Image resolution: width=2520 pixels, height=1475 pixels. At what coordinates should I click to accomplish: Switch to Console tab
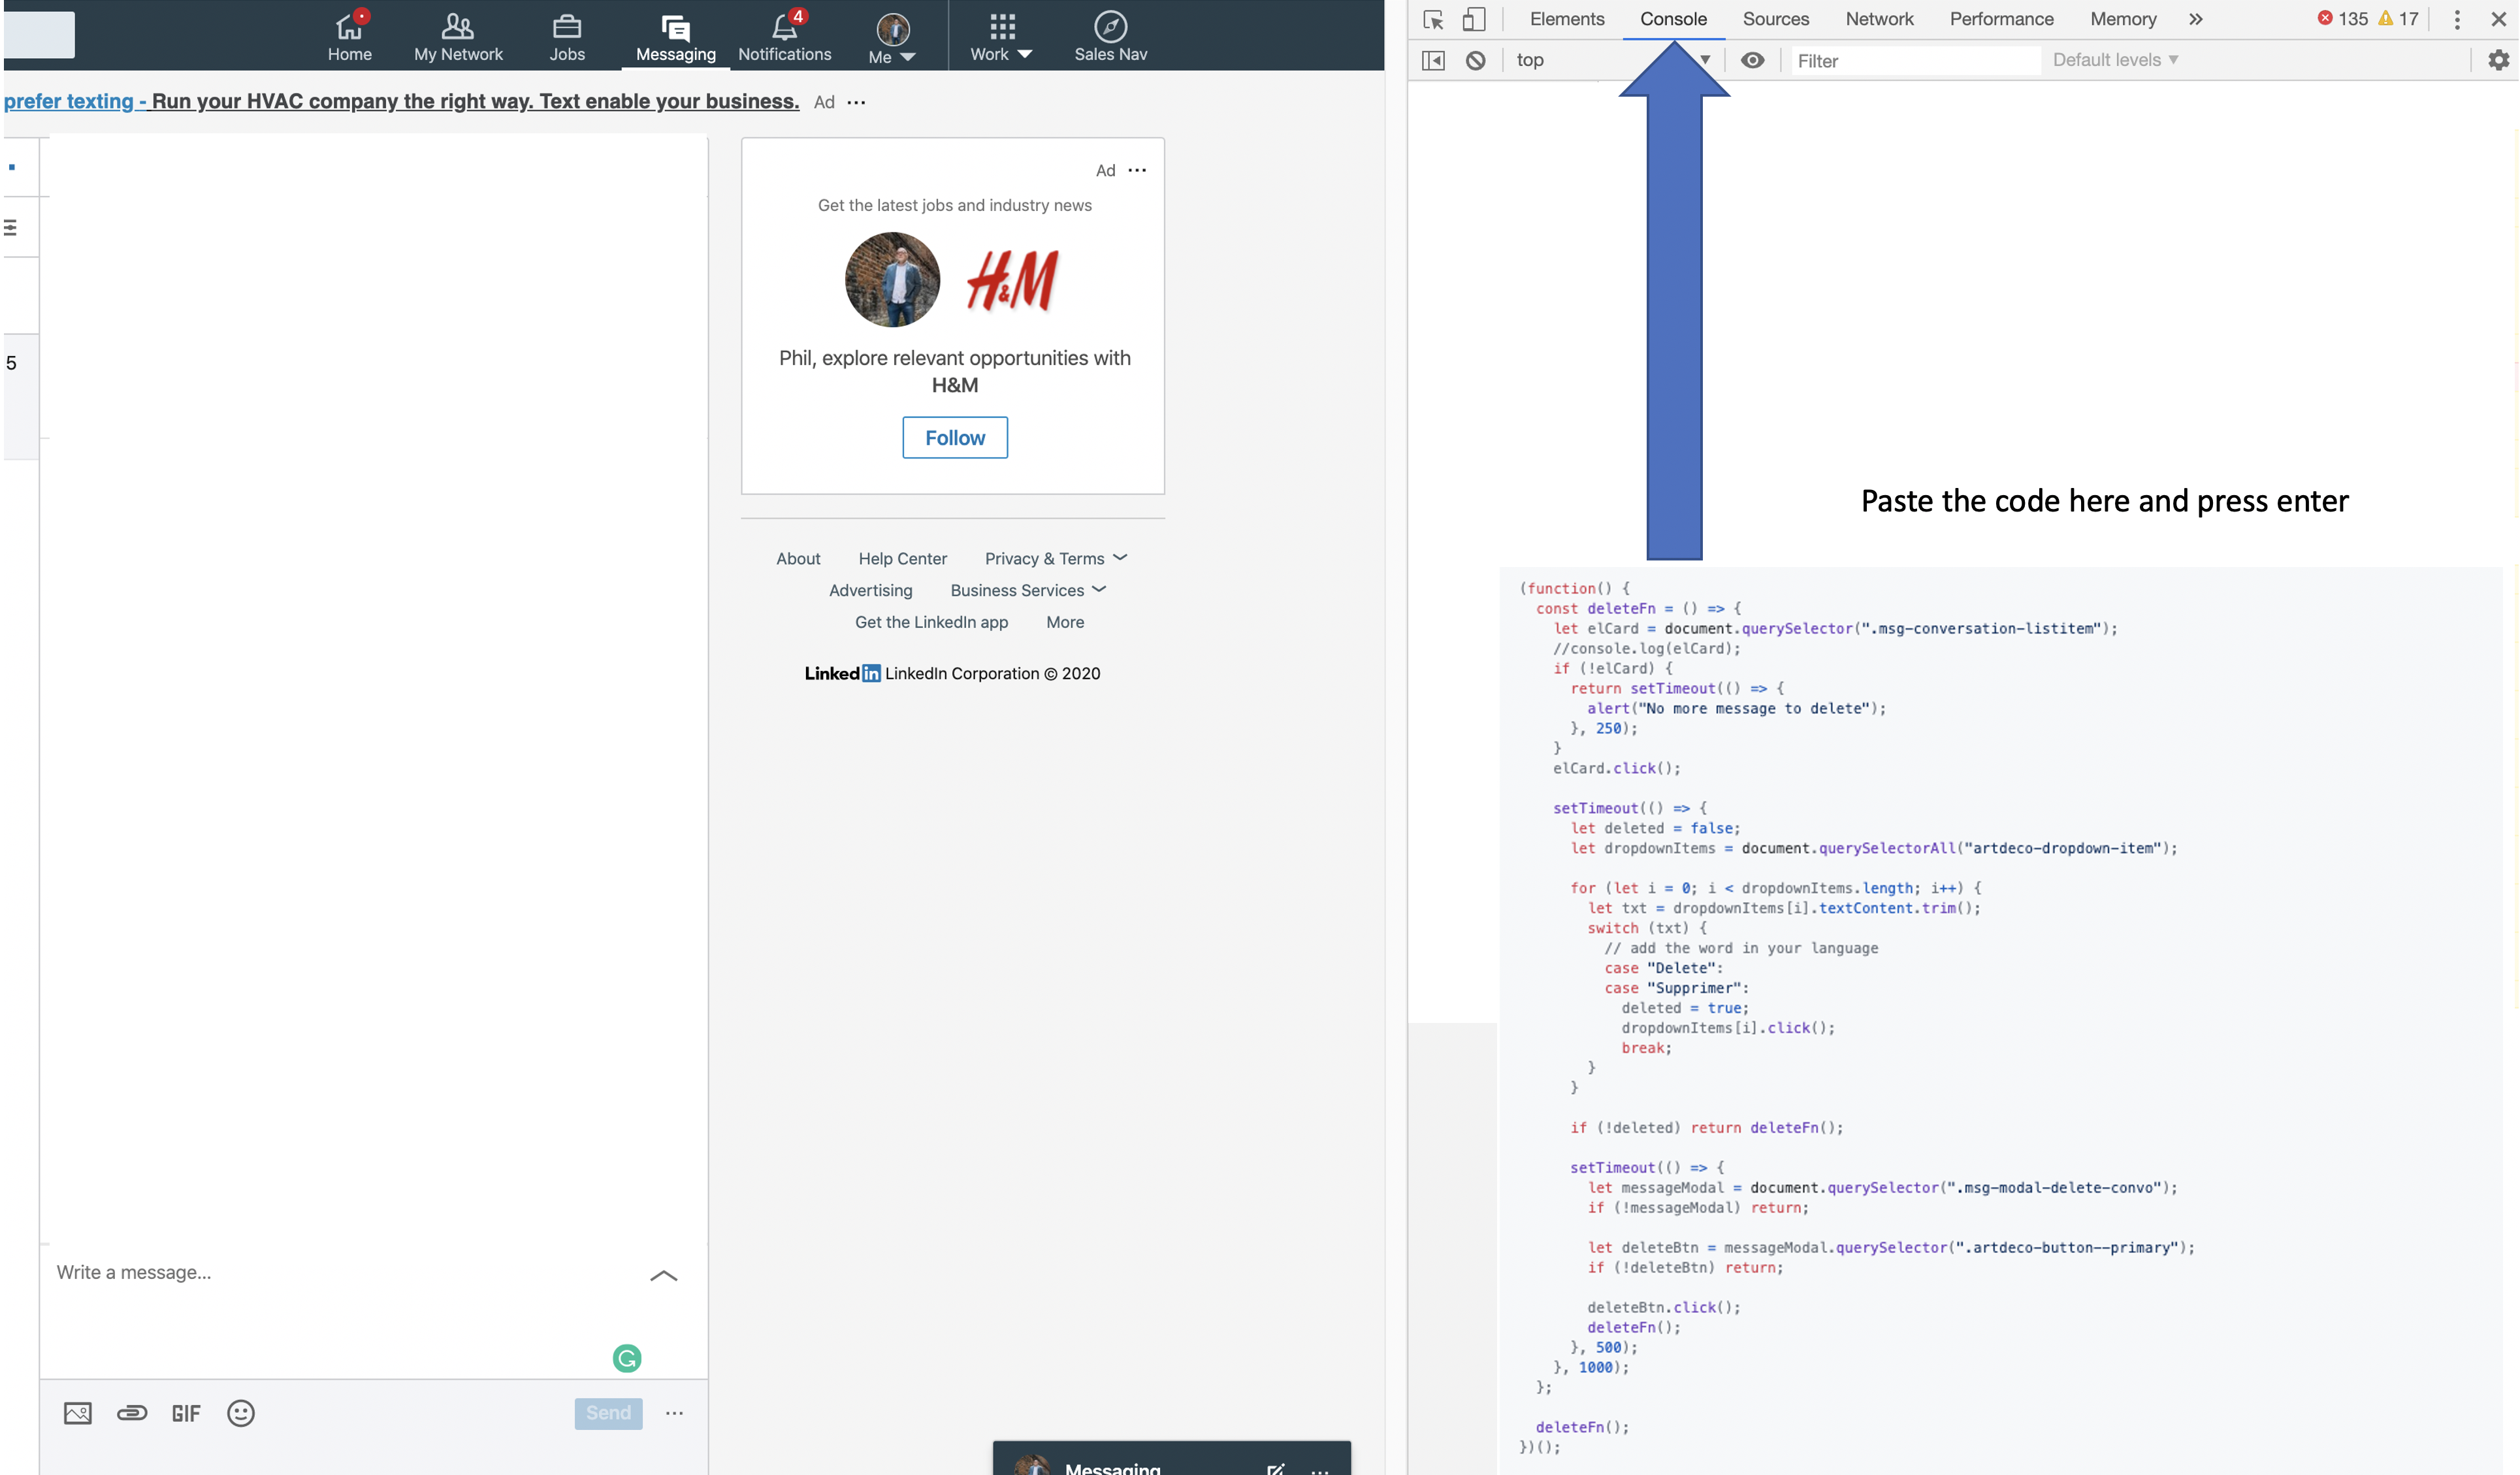click(x=1673, y=19)
